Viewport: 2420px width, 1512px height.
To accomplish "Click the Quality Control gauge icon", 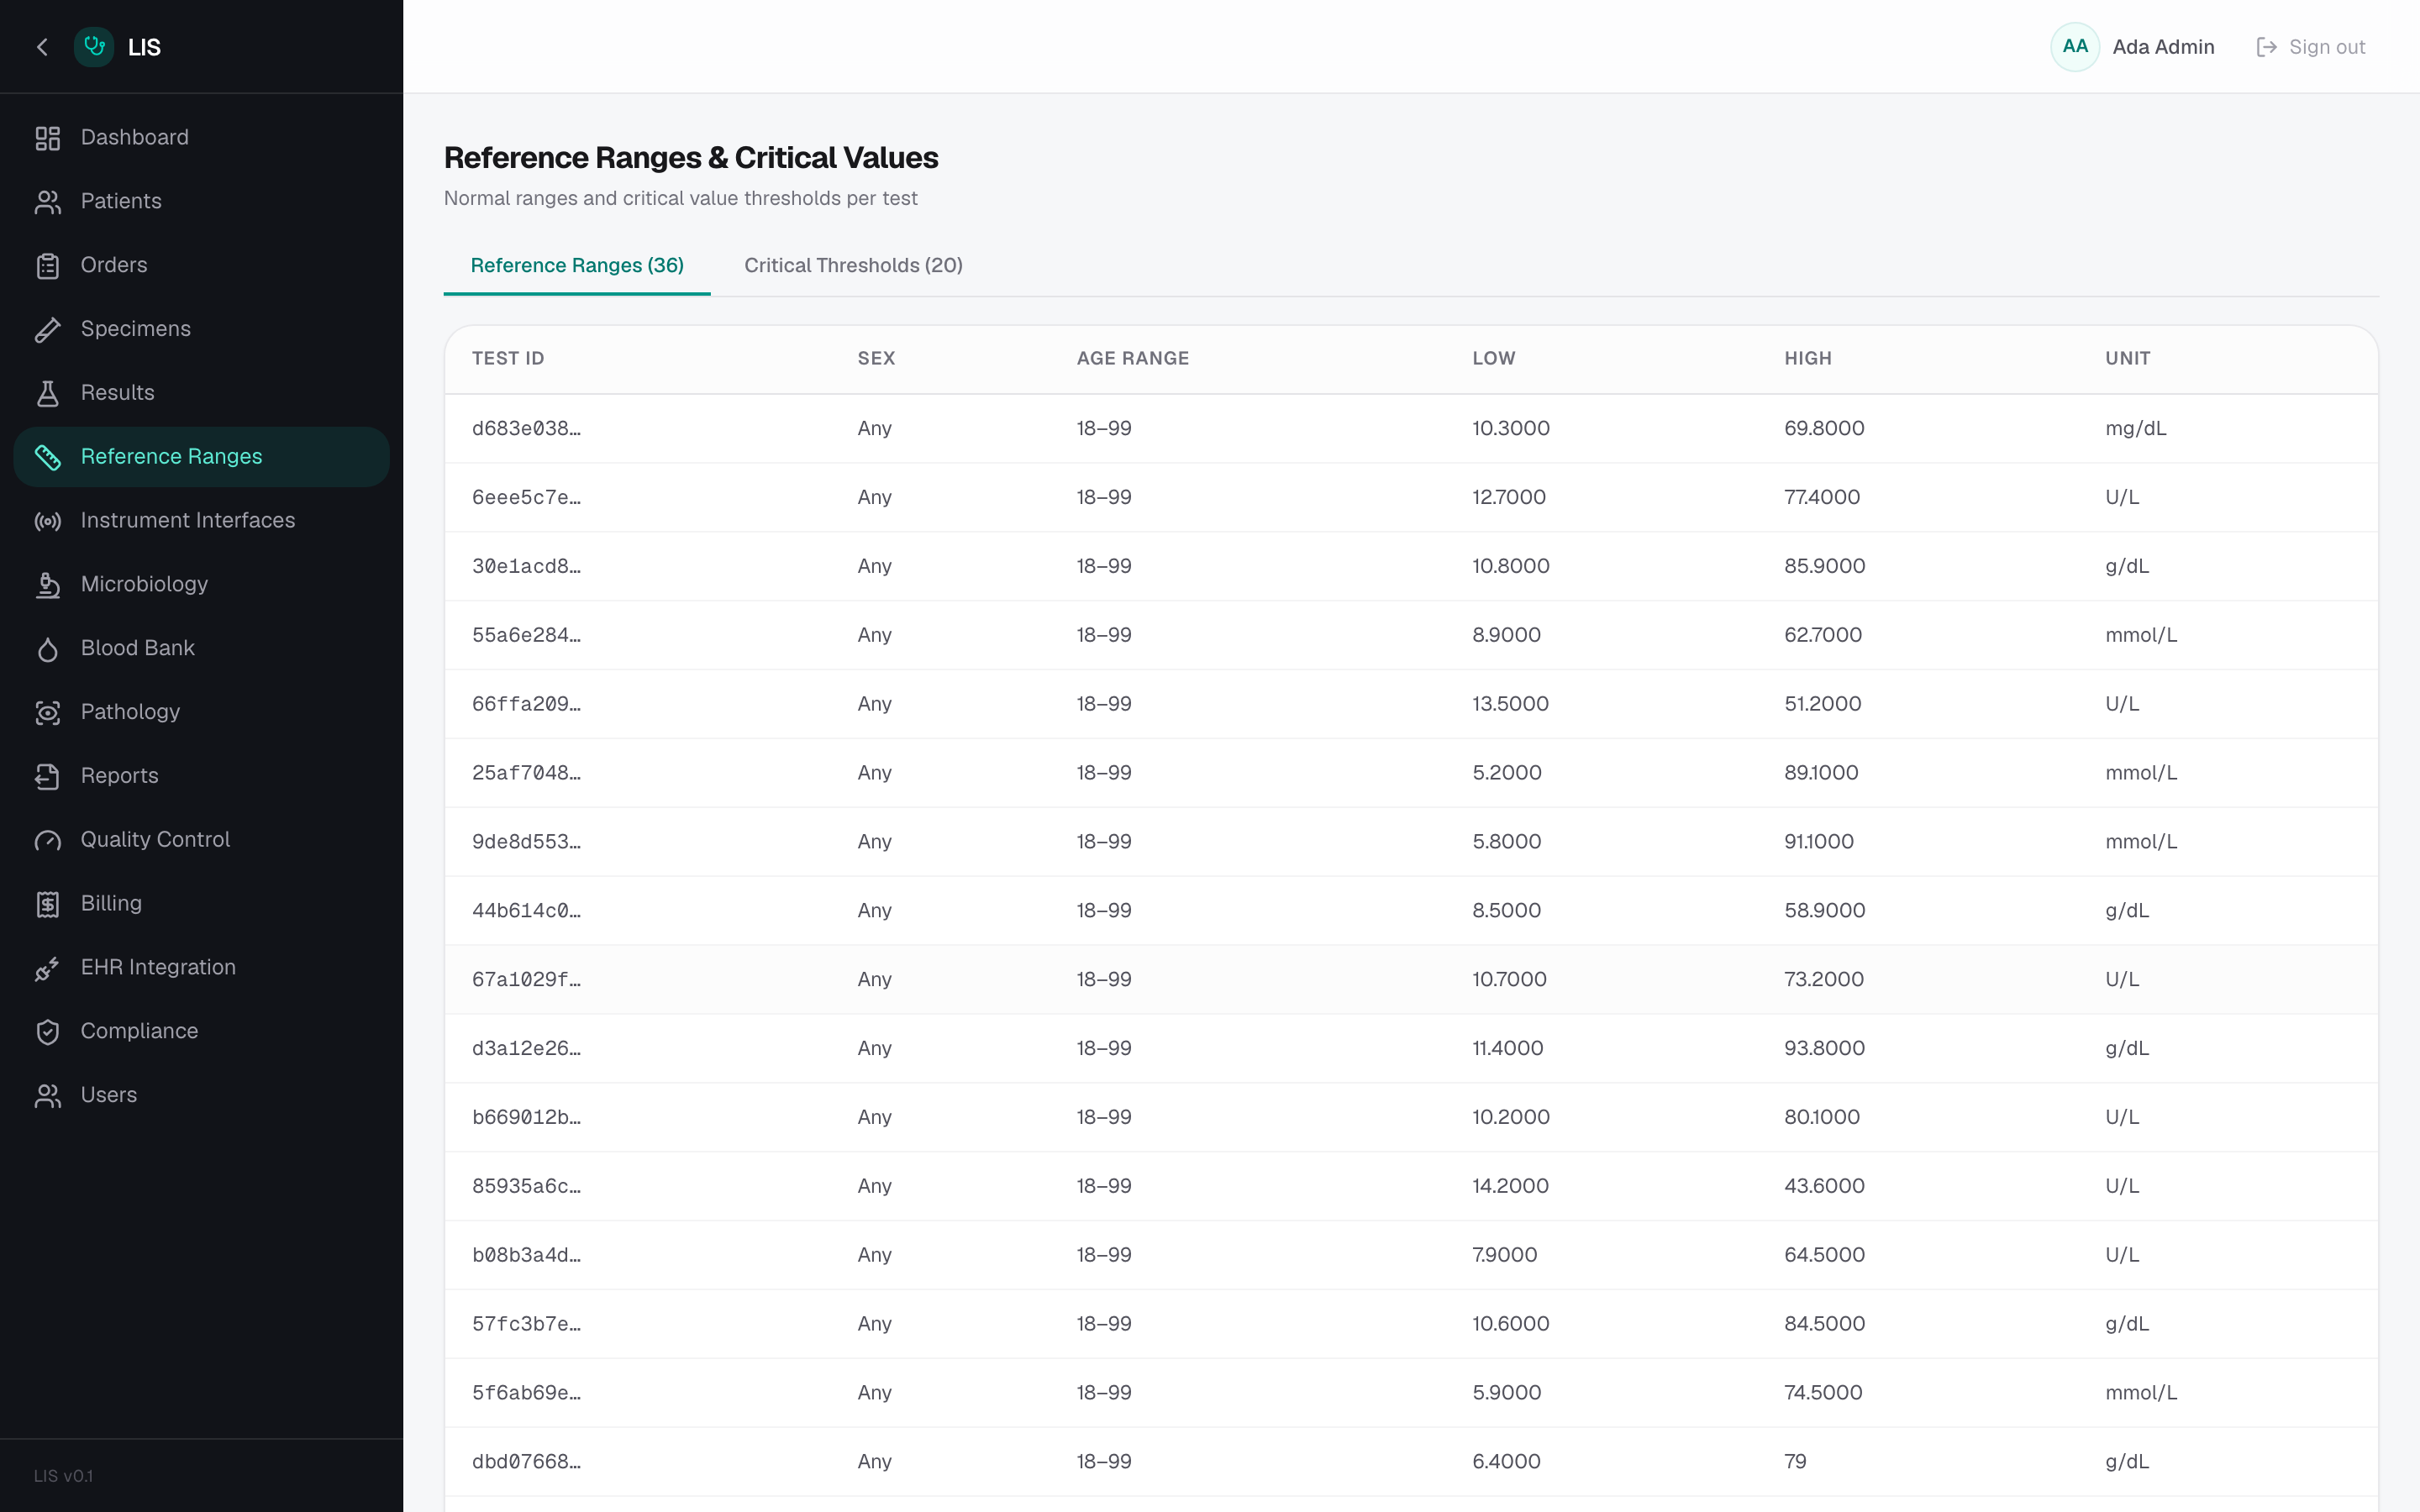I will [48, 840].
